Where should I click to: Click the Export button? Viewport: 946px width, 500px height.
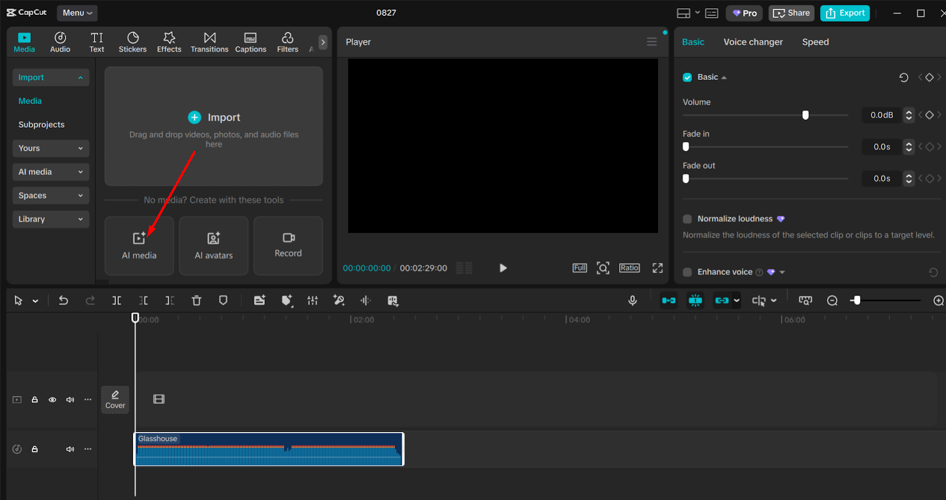[x=845, y=13]
